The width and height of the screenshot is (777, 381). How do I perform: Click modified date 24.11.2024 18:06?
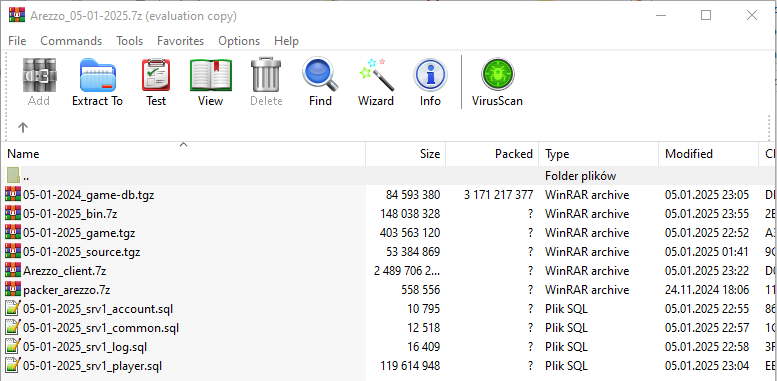(x=707, y=289)
